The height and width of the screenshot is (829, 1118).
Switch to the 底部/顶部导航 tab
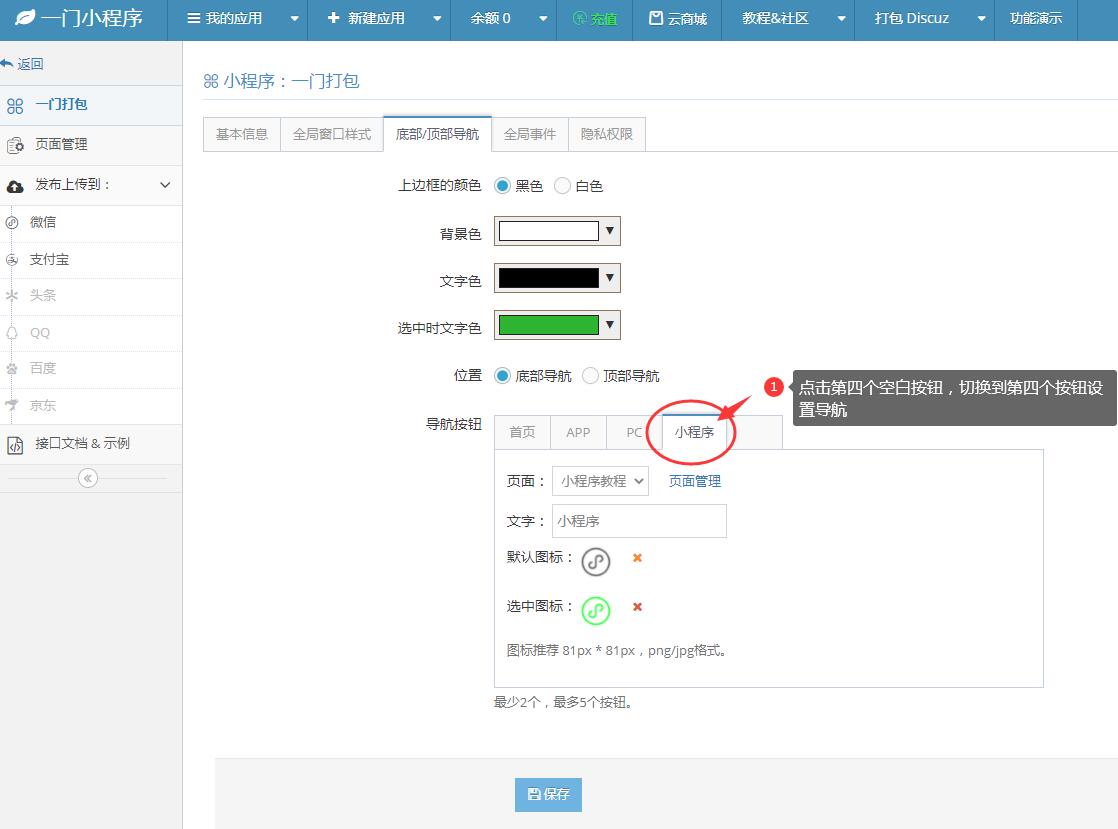(x=437, y=134)
